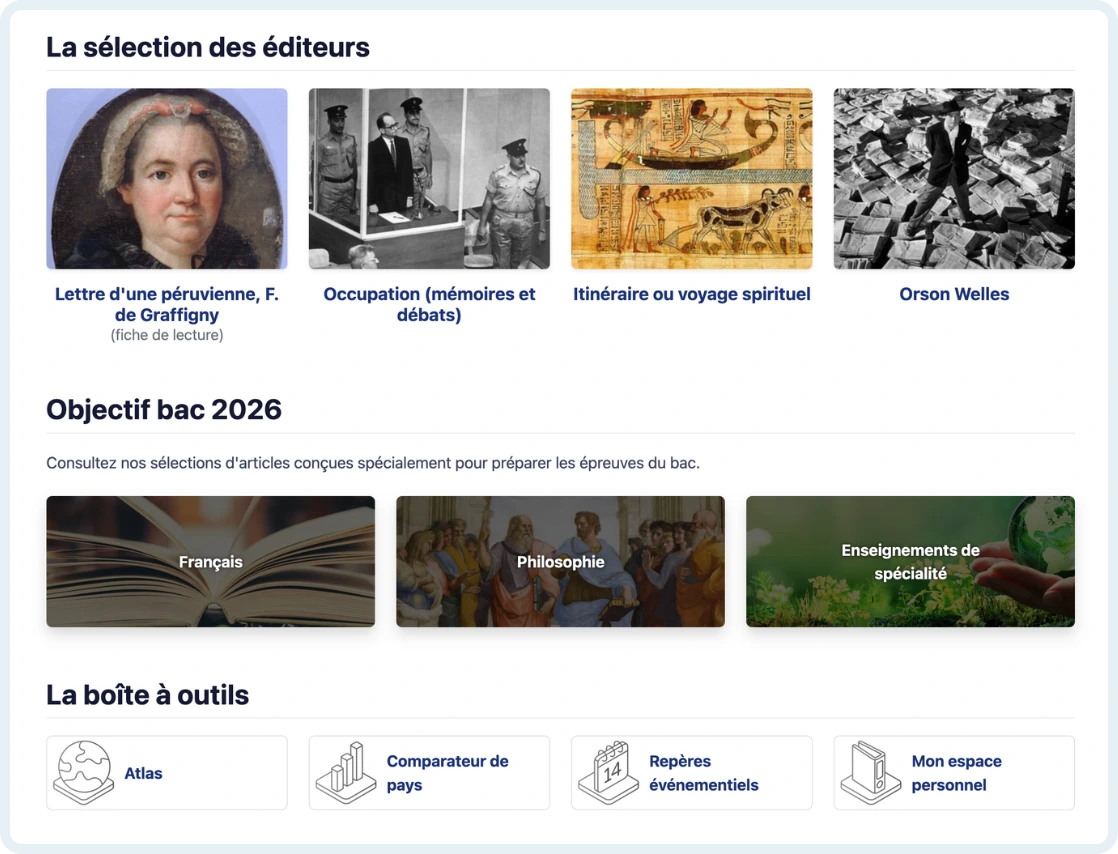Open the Atlas globe icon
The width and height of the screenshot is (1118, 854).
point(82,772)
